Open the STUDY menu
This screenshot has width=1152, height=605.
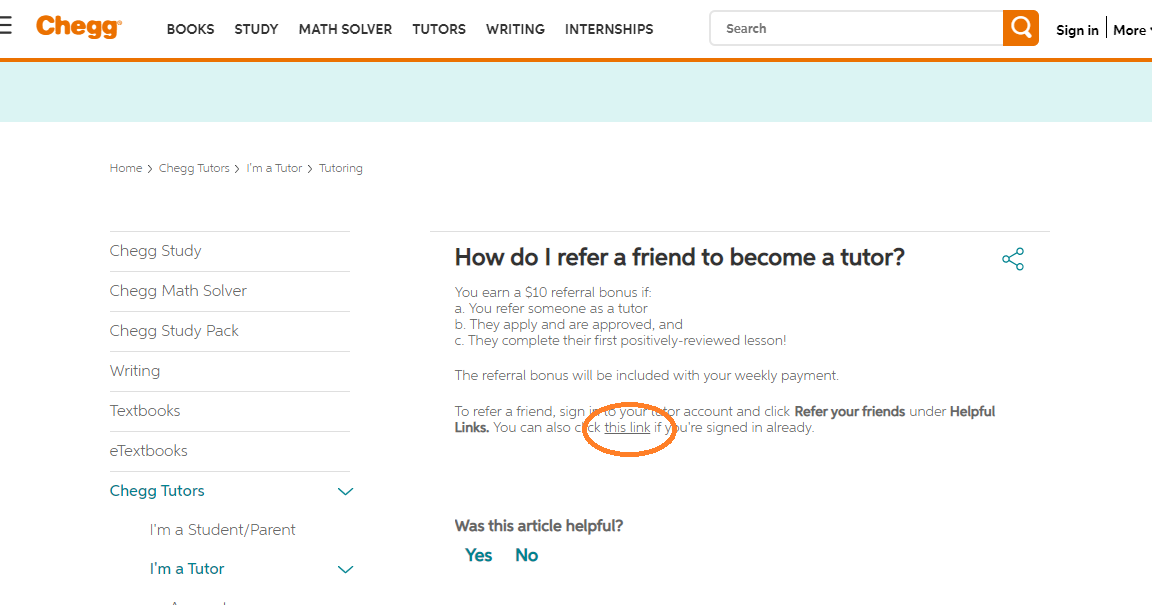(x=256, y=29)
